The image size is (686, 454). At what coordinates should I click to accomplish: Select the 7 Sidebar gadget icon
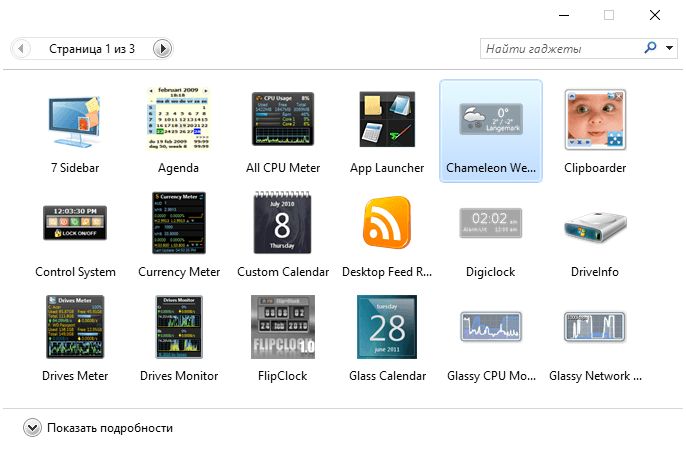[x=75, y=120]
